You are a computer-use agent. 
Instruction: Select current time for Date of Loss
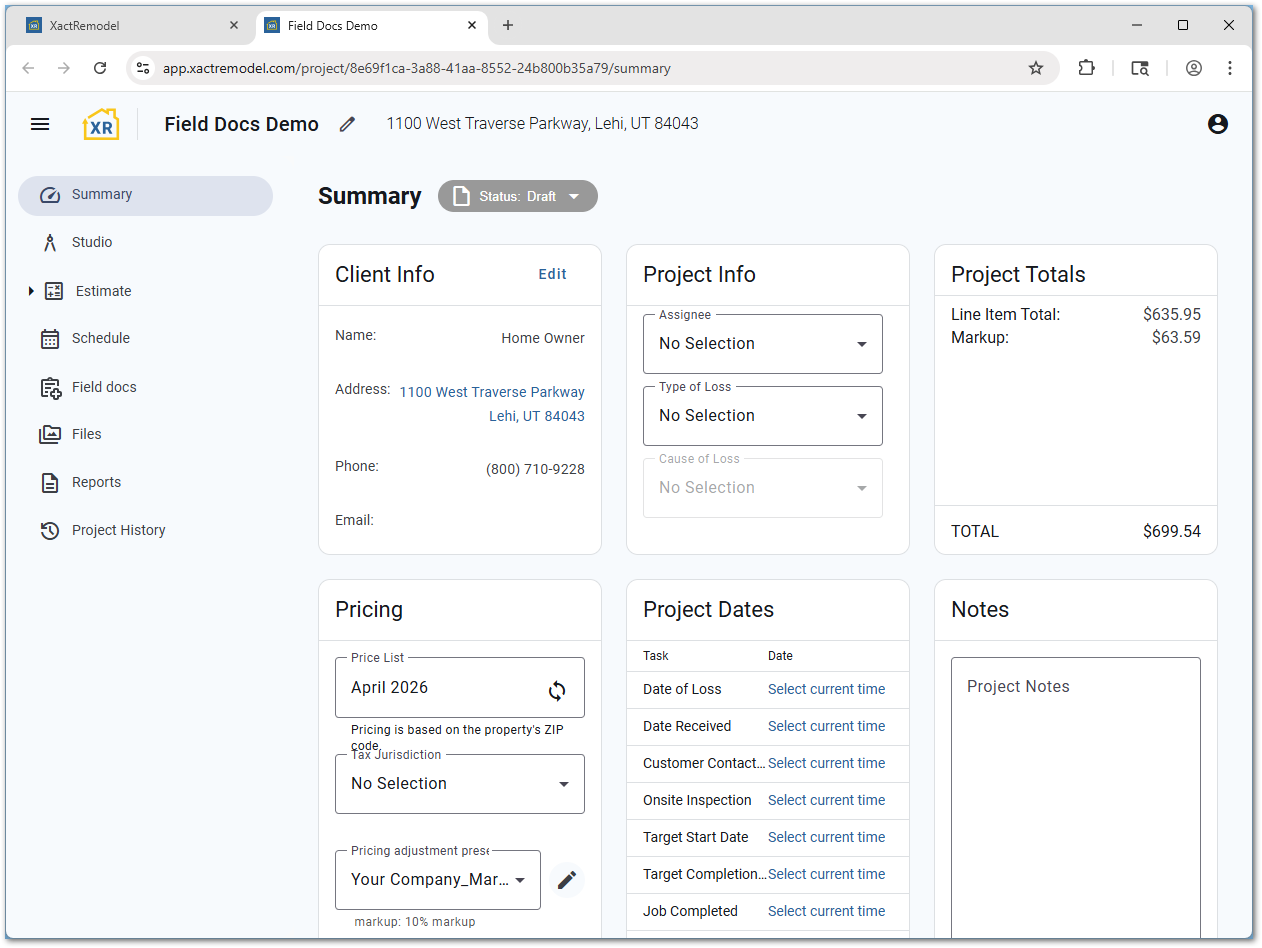[x=826, y=689]
